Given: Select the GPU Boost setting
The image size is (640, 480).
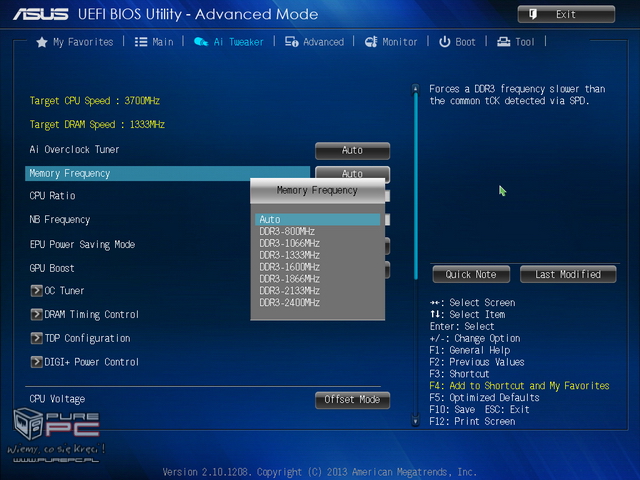Looking at the screenshot, I should (52, 269).
